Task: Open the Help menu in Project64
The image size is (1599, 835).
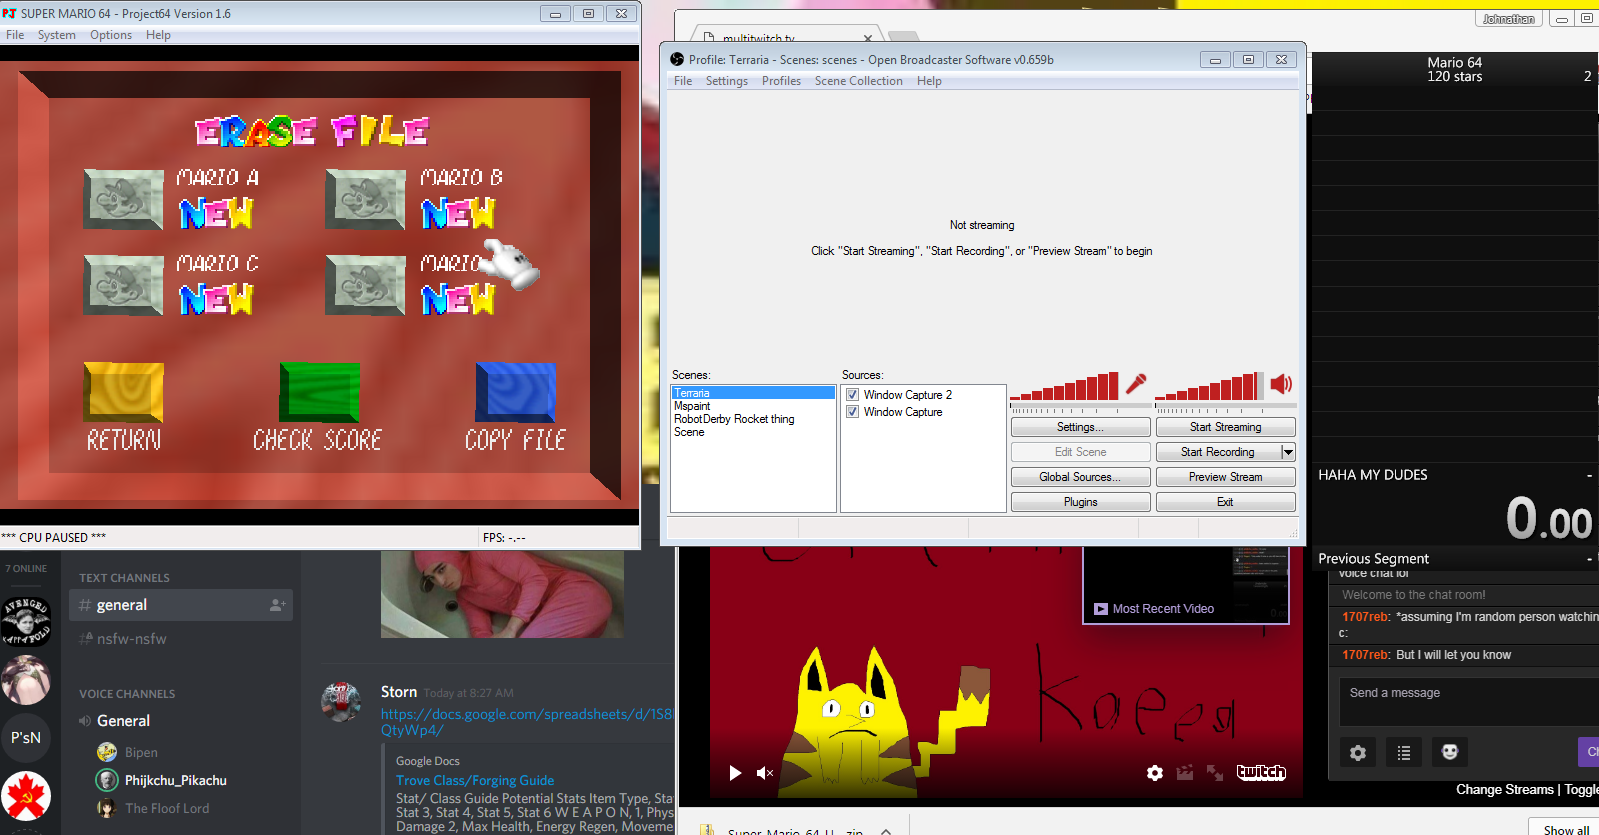Action: (158, 35)
